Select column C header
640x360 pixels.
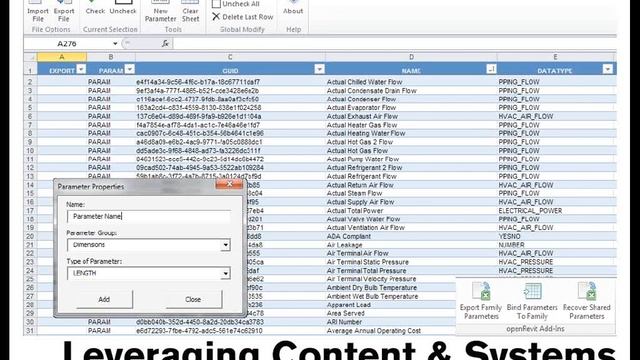tap(230, 57)
